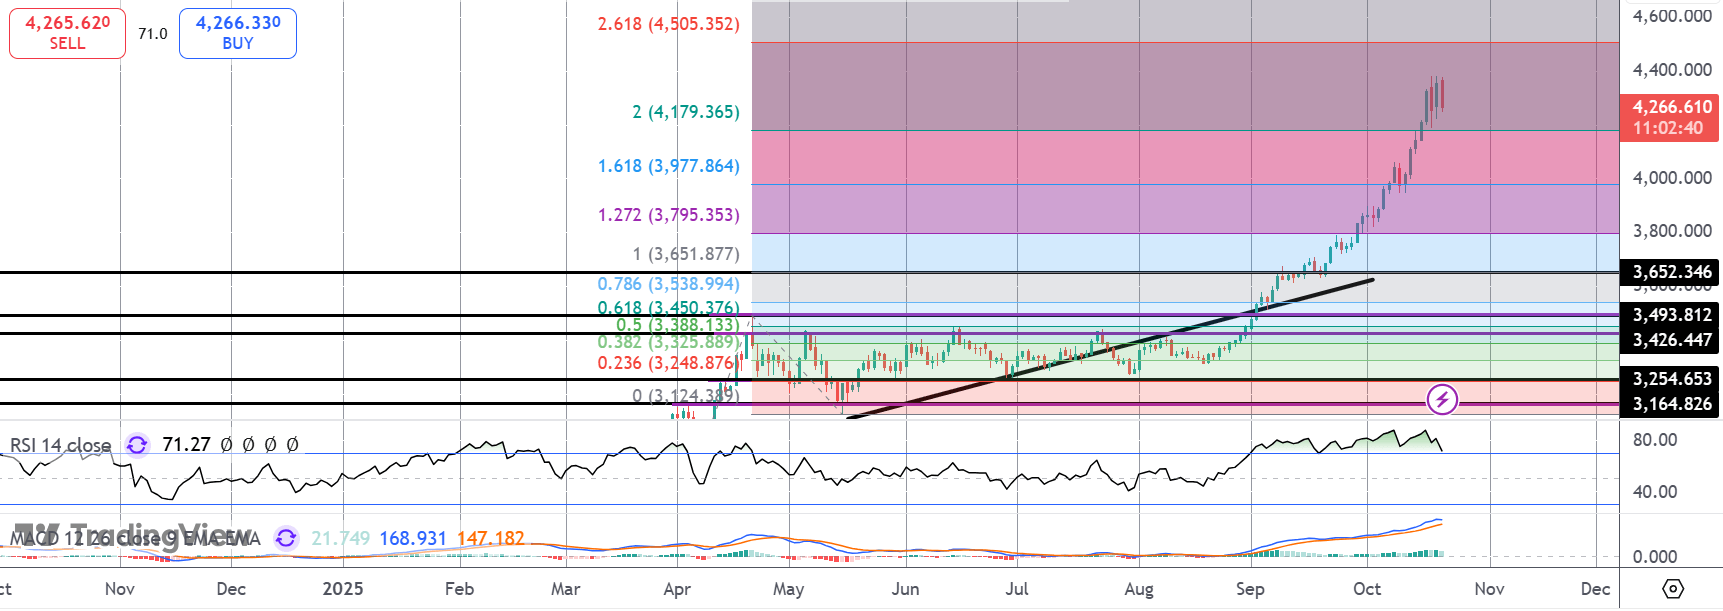Click the 3,254.653 price axis label
Screen dimensions: 1723x611
pos(1671,379)
